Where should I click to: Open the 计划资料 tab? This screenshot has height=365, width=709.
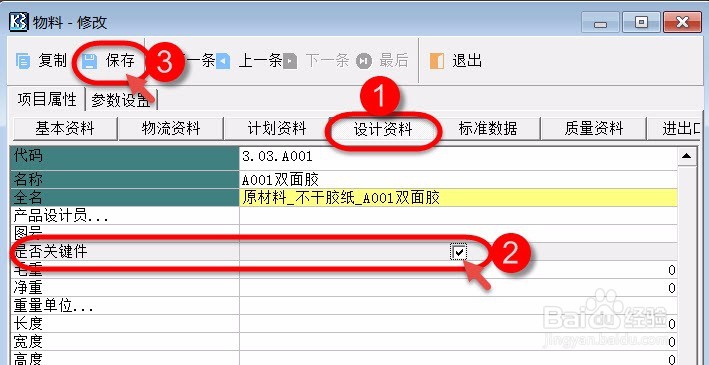[x=276, y=128]
